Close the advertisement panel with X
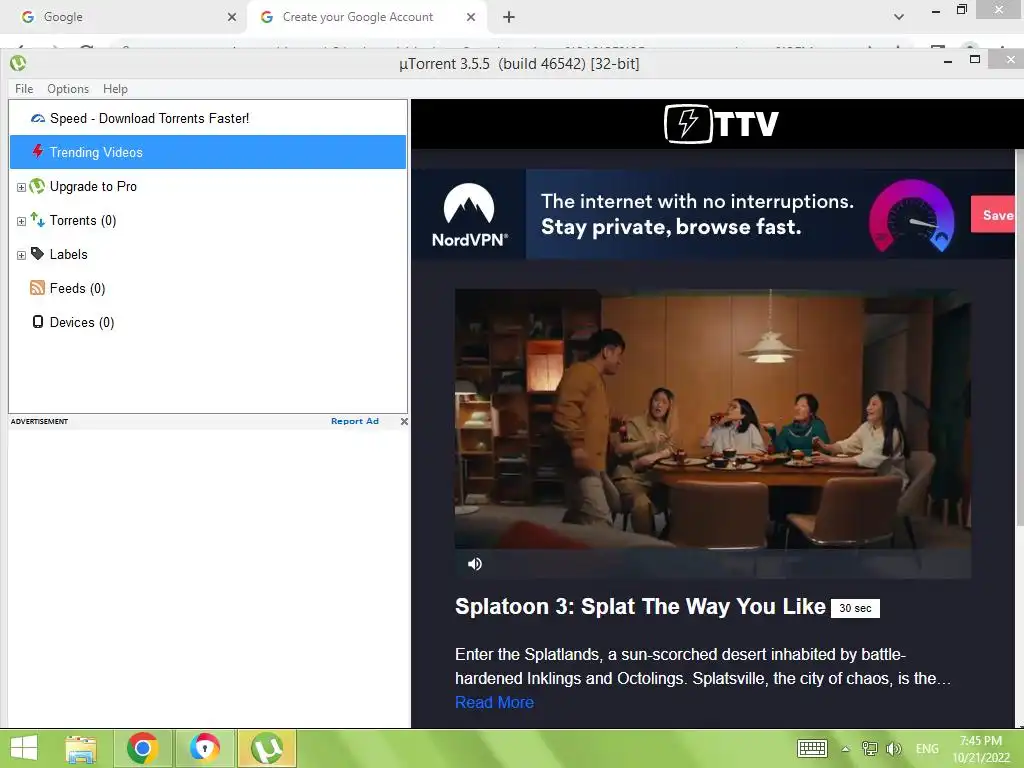 click(404, 421)
